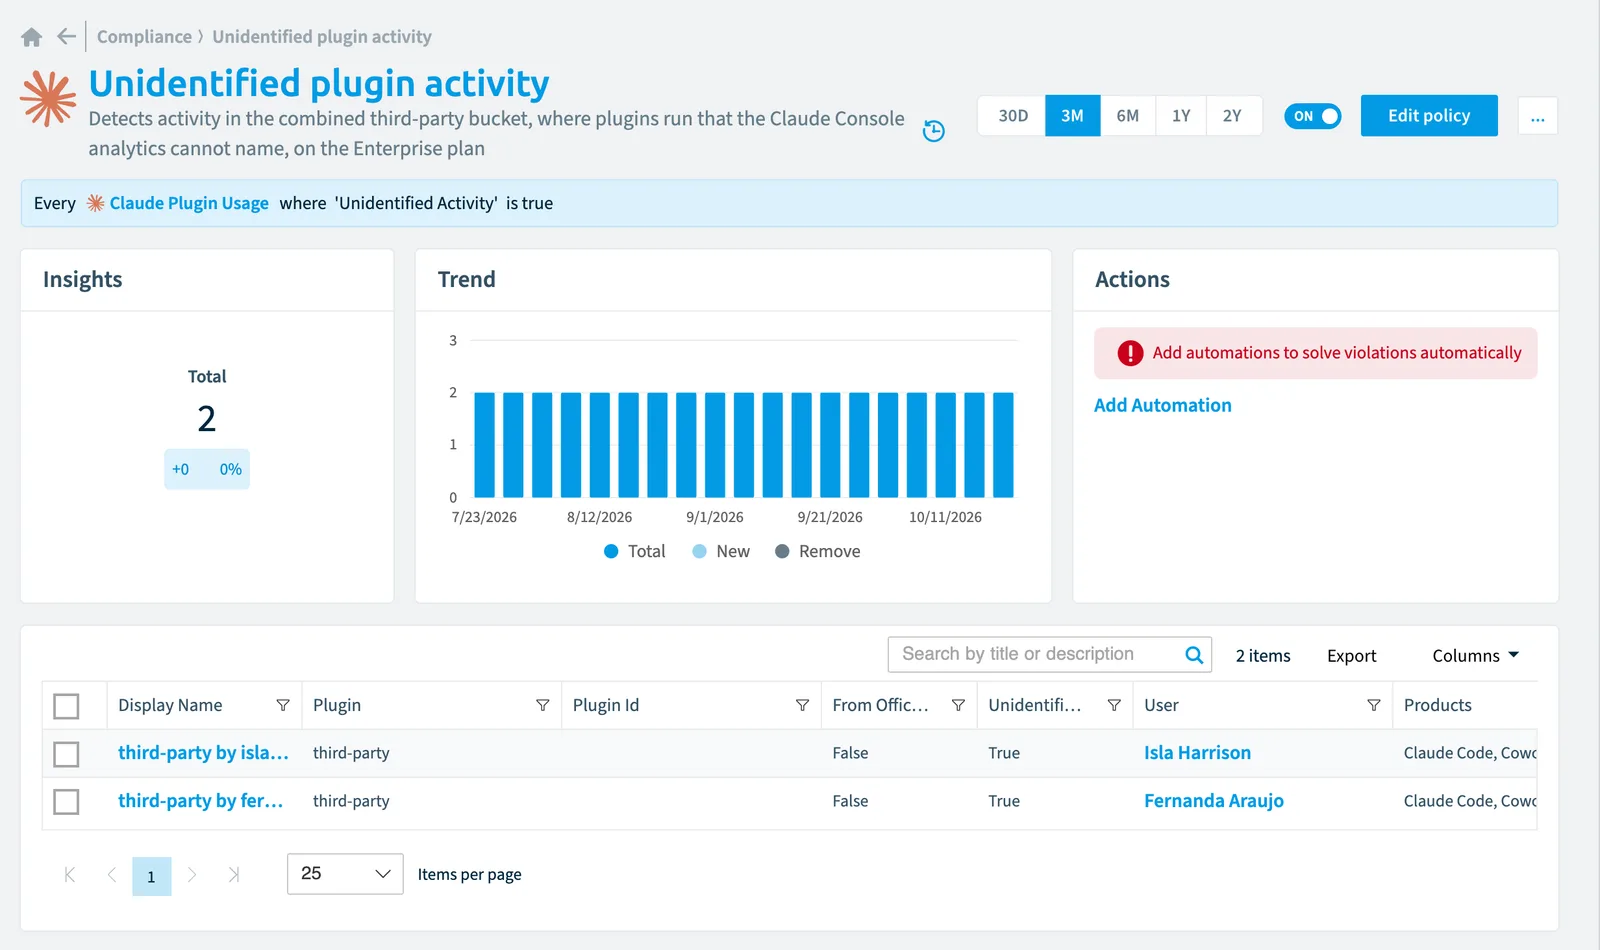Go to last page of results
Image resolution: width=1600 pixels, height=950 pixels.
click(234, 875)
